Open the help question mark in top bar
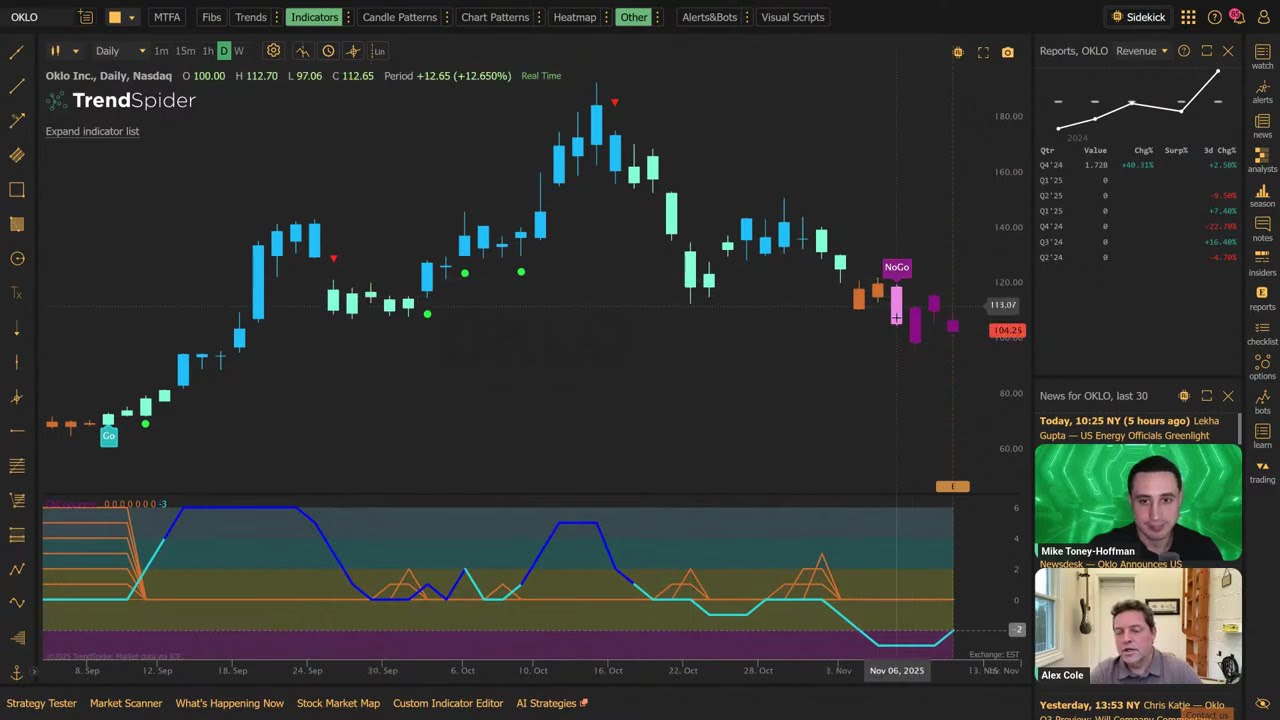The image size is (1280, 720). [1214, 17]
